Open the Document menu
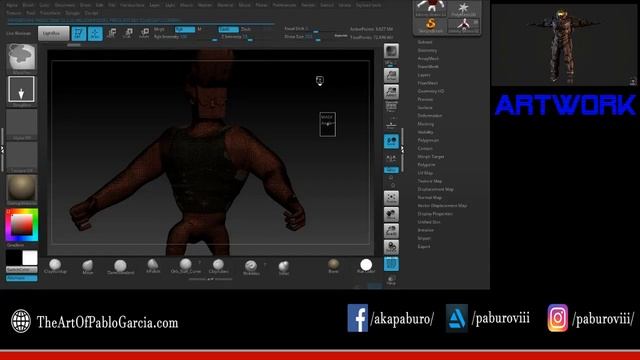Image resolution: width=640 pixels, height=360 pixels. tap(64, 5)
